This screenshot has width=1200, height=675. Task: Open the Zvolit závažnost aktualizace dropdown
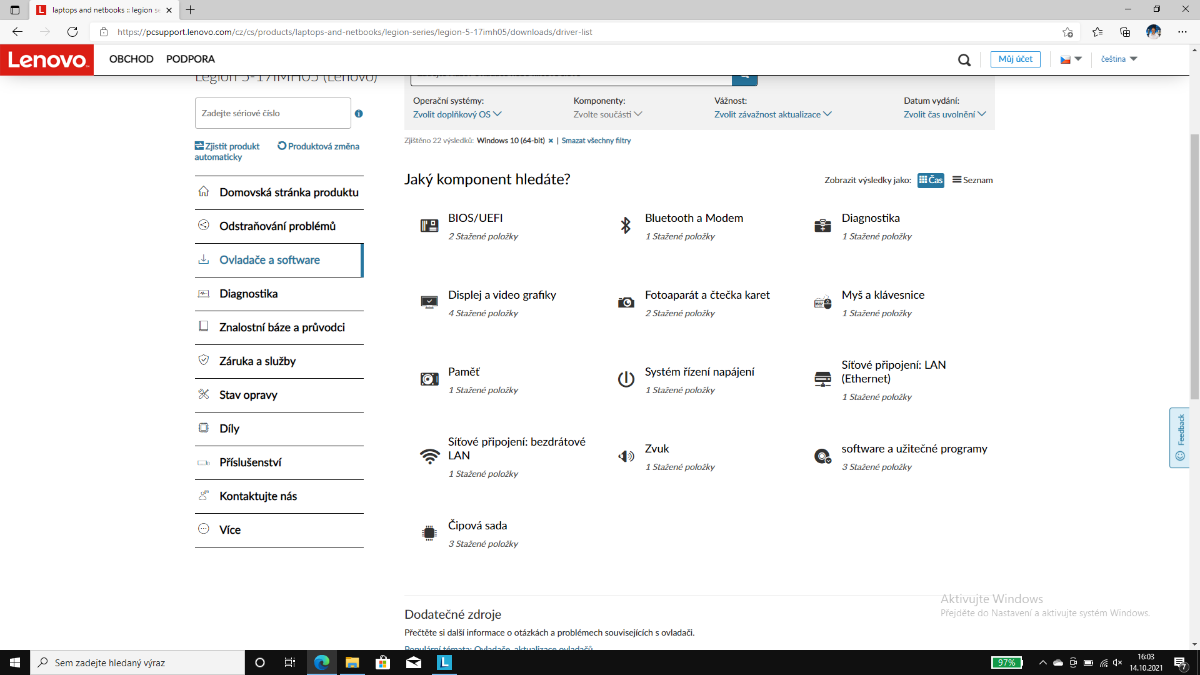coord(773,114)
